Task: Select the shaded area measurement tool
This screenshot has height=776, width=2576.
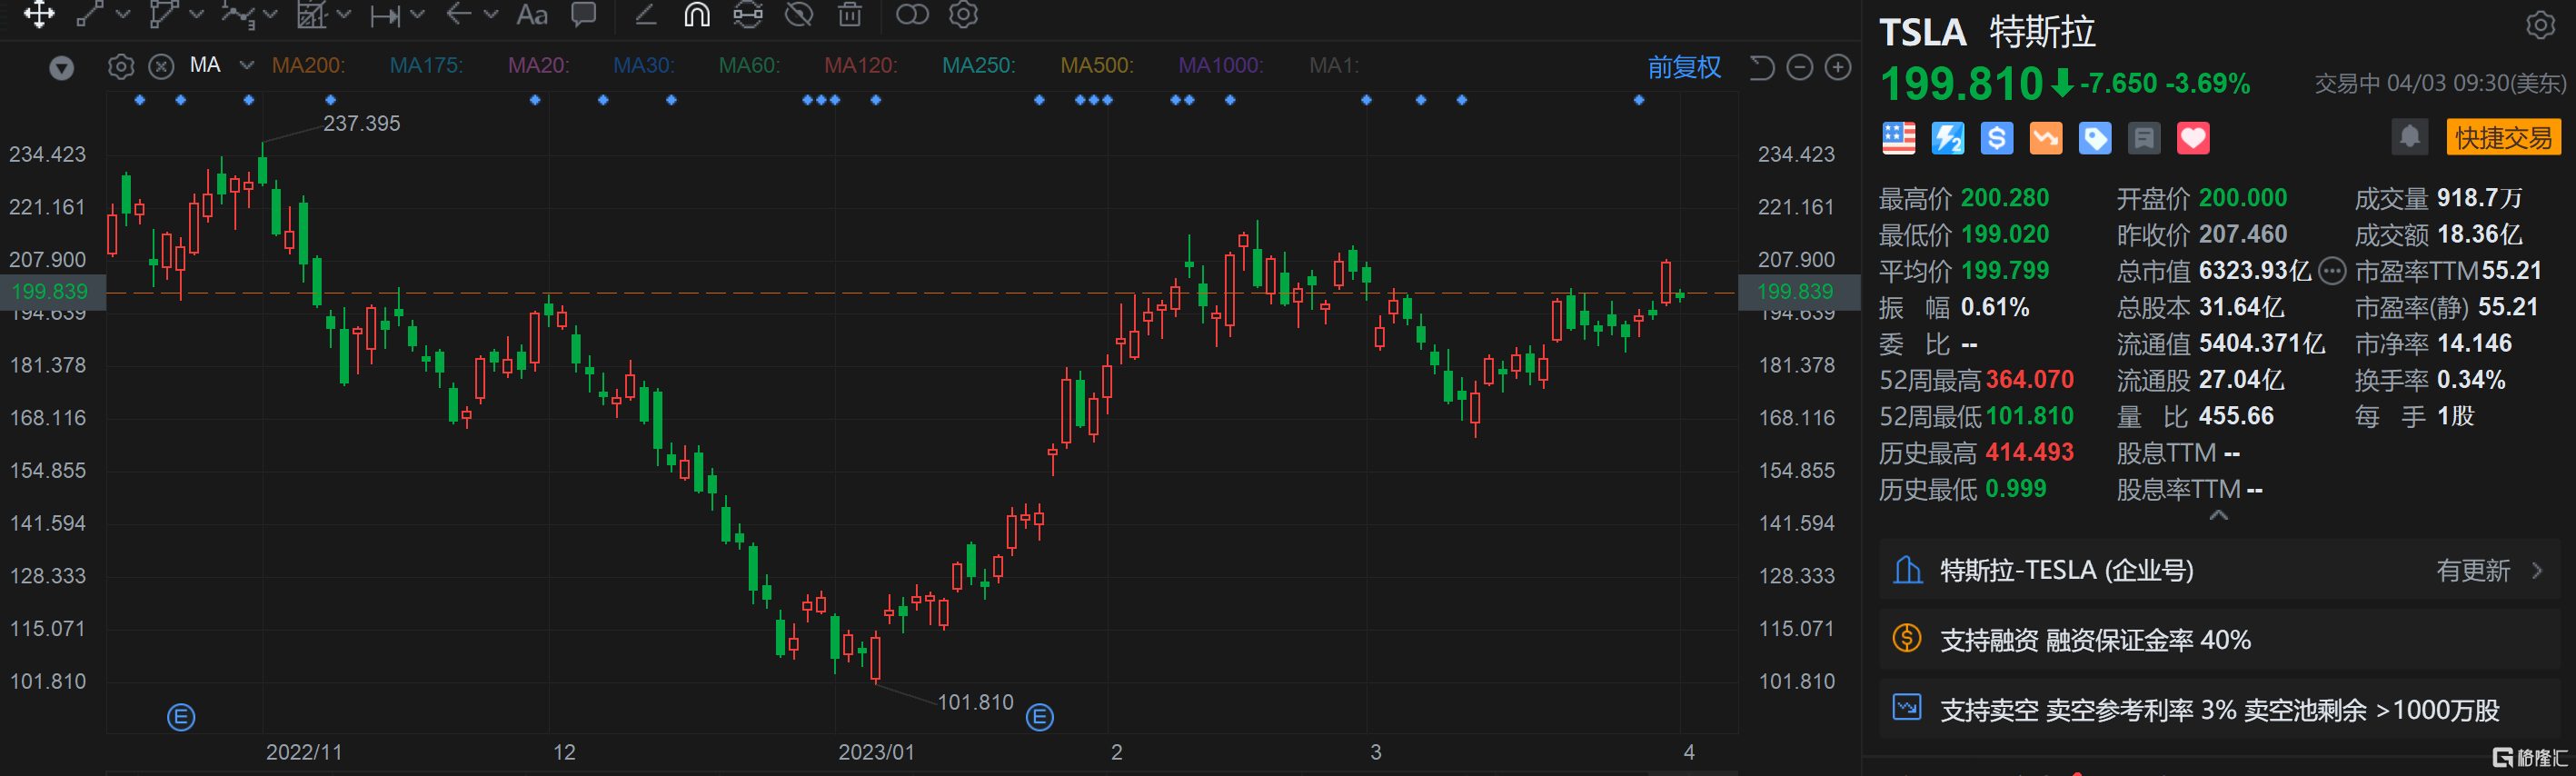Action: coord(312,14)
